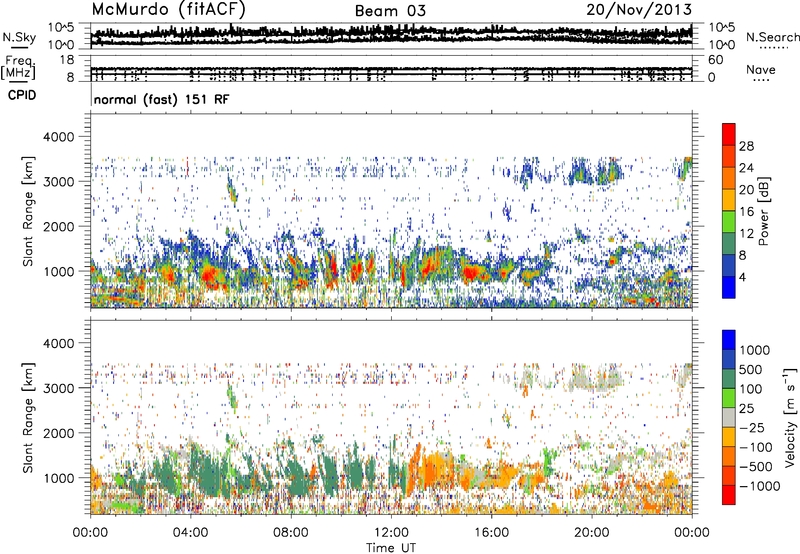This screenshot has width=800, height=554.
Task: Click the 10^0 tick next to N.Search
Action: [722, 45]
